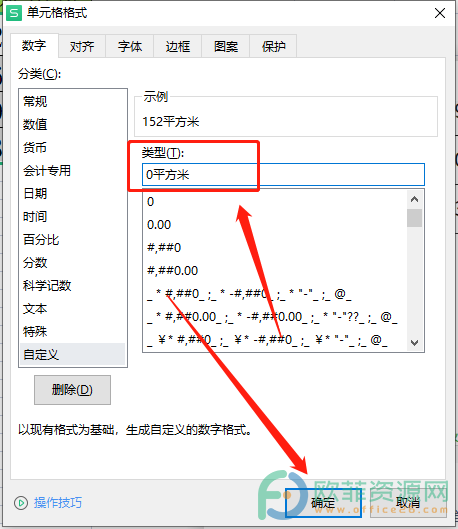Open the 图案 tab
458x529 pixels.
click(x=226, y=46)
